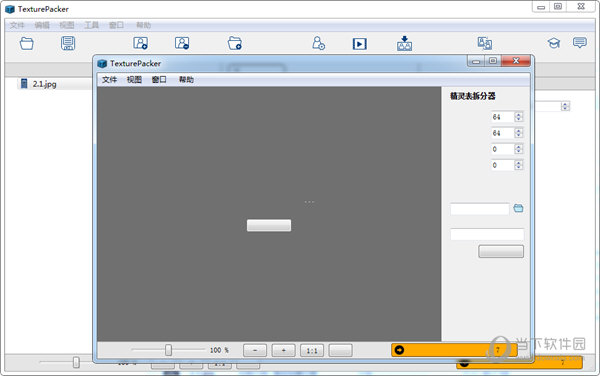Click the publish sprite sheet icon

click(x=404, y=43)
